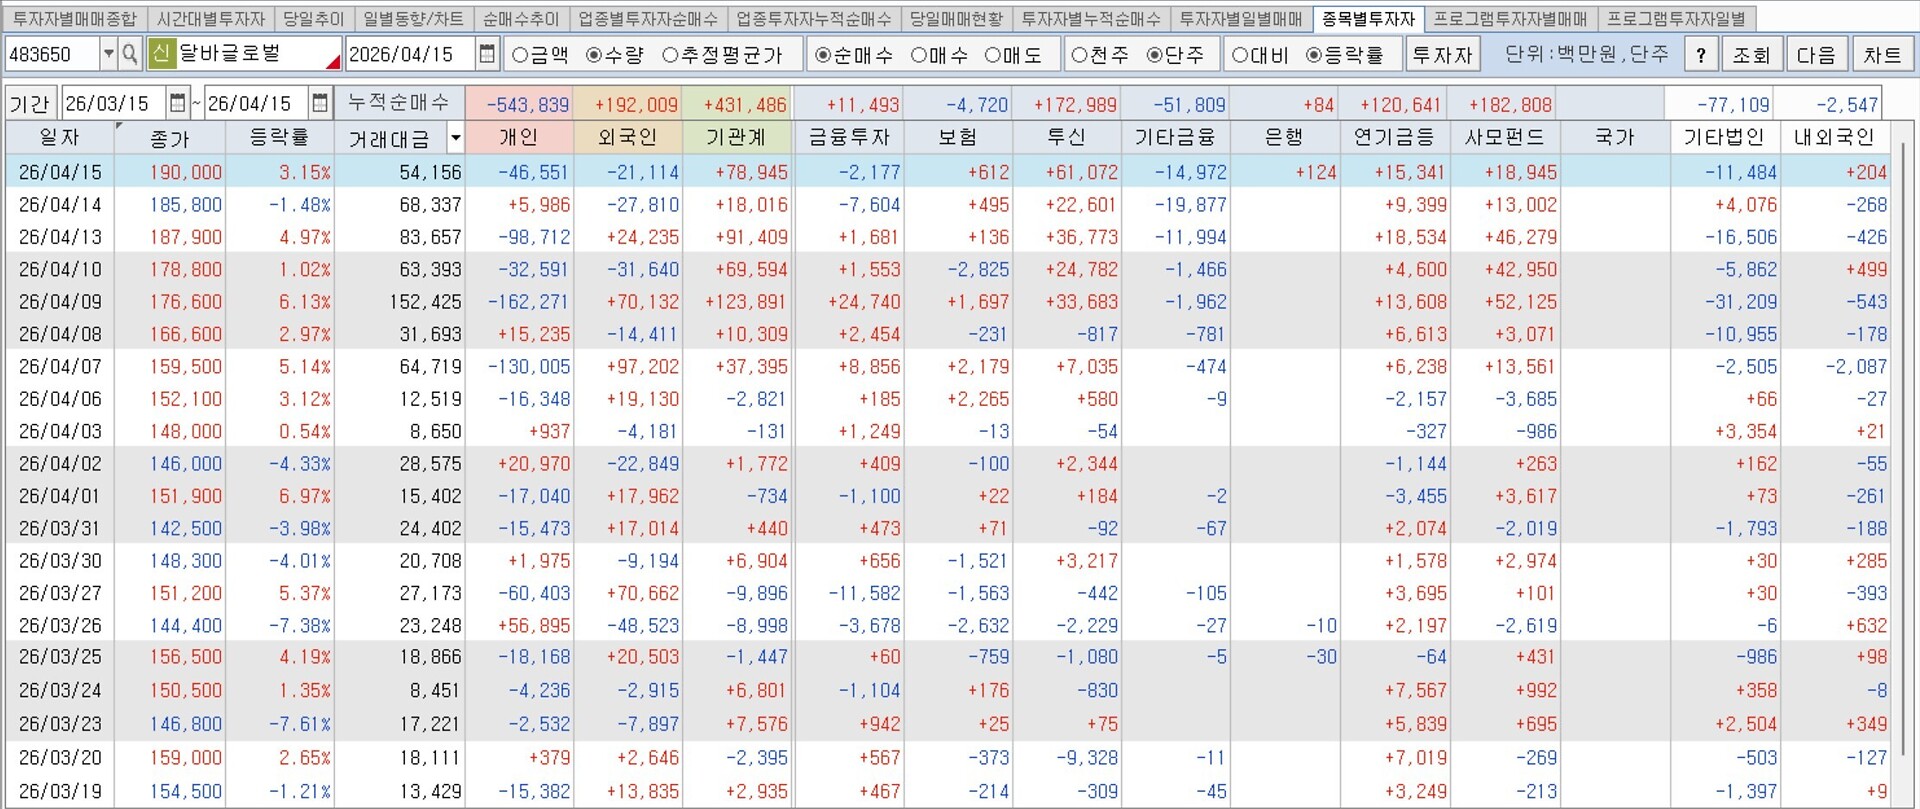Go to the 업종별투자자순매수 tab
This screenshot has height=809, width=1920.
point(648,19)
